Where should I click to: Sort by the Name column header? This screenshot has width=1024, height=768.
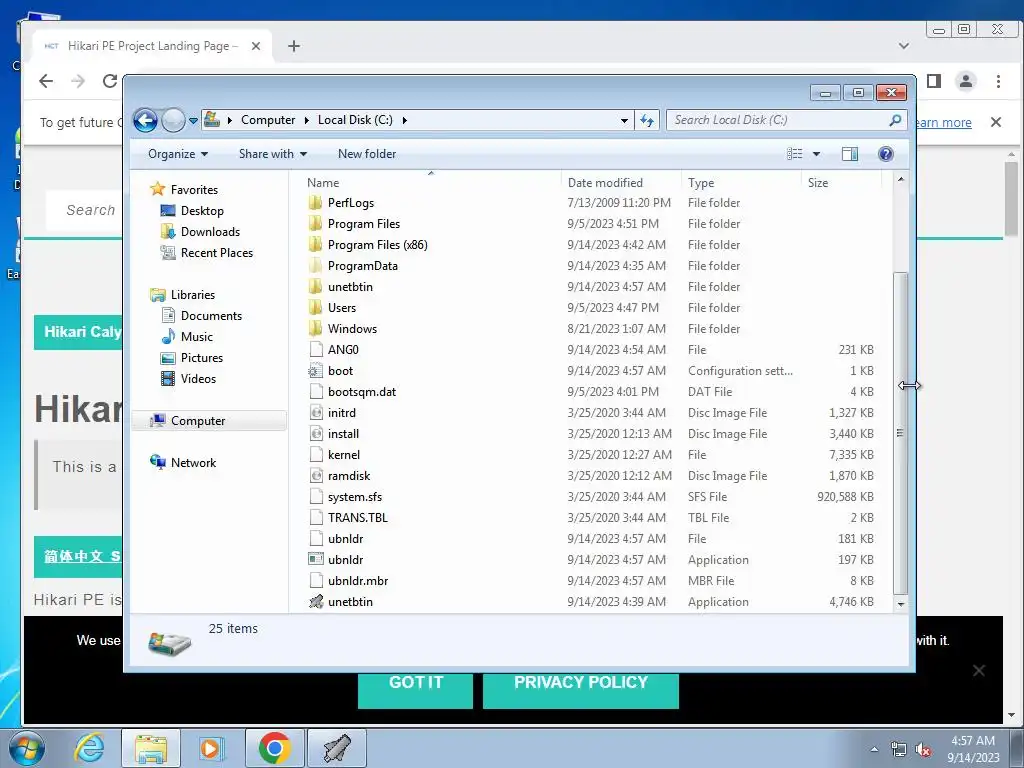click(323, 183)
